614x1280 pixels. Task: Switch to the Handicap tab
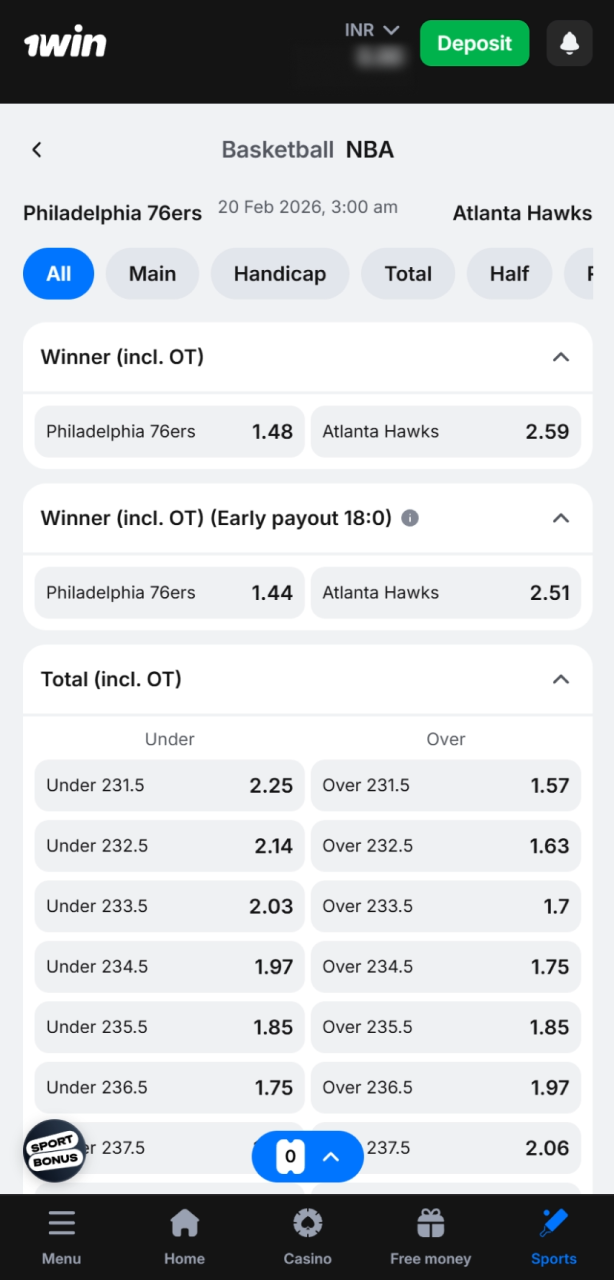(279, 273)
